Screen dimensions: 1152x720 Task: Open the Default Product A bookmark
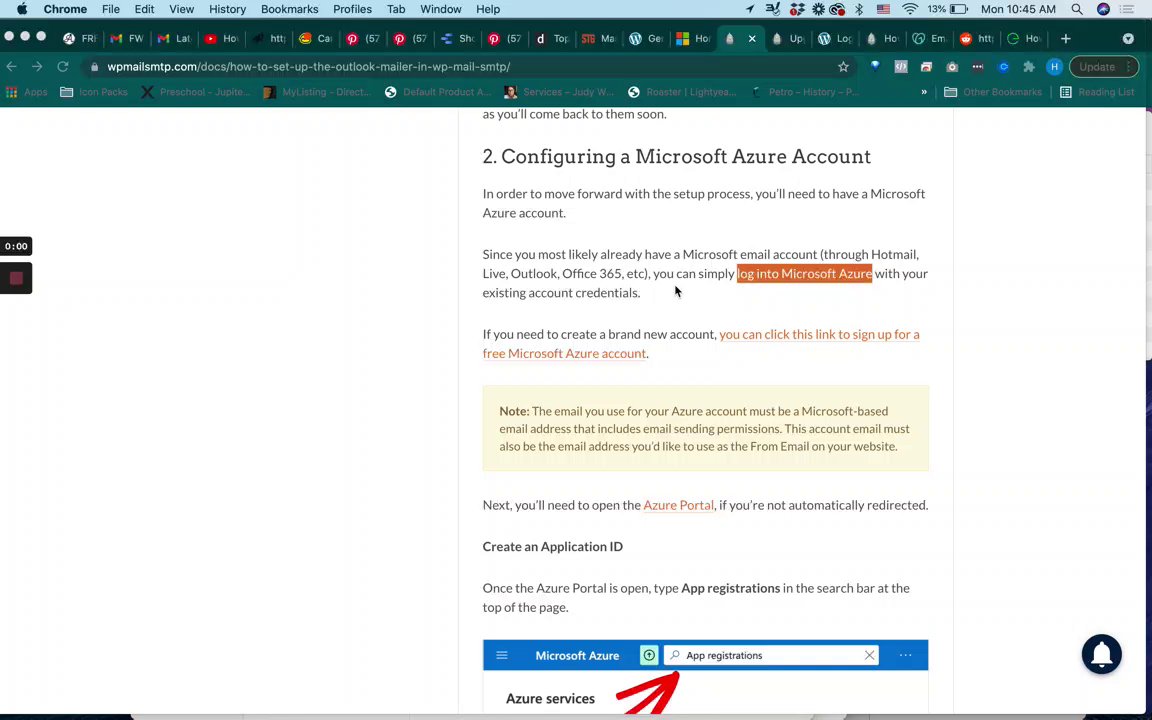438,92
